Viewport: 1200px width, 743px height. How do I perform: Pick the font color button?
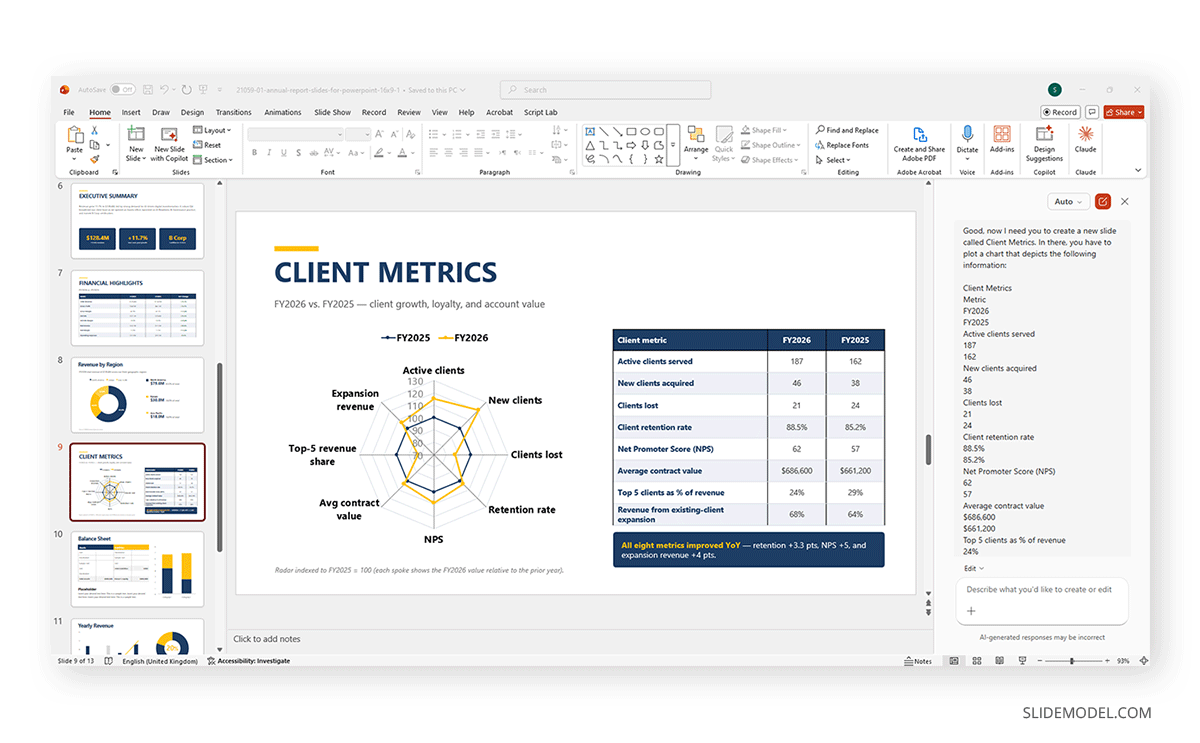point(403,153)
